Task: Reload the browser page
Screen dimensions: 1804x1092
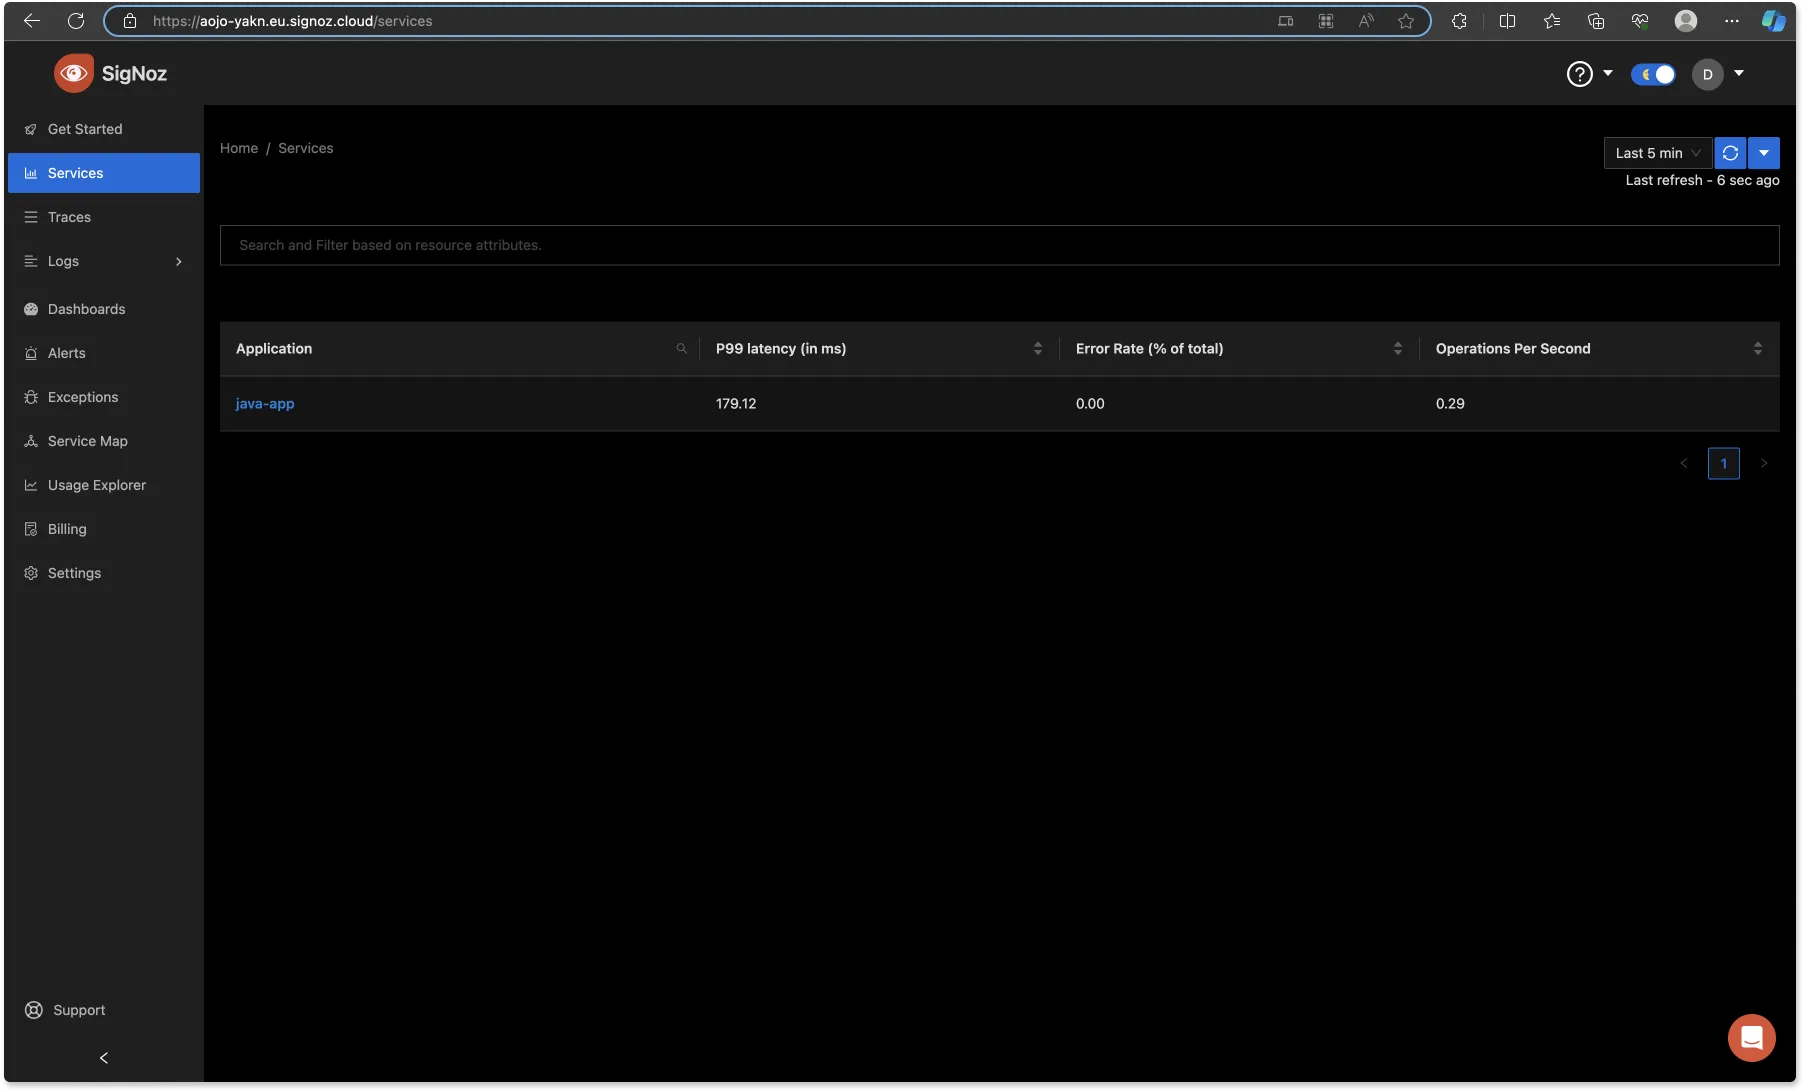Action: tap(76, 21)
